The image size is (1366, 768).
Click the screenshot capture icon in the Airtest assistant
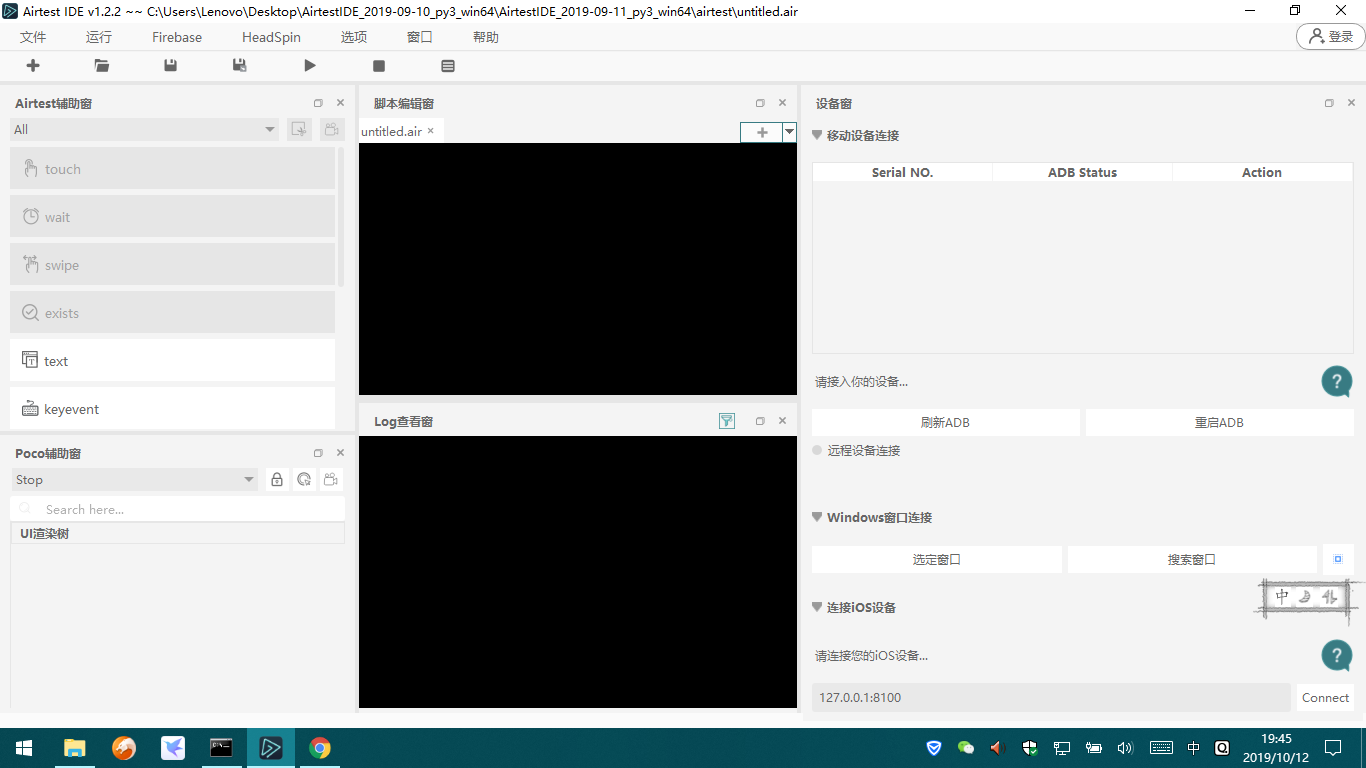[x=298, y=129]
